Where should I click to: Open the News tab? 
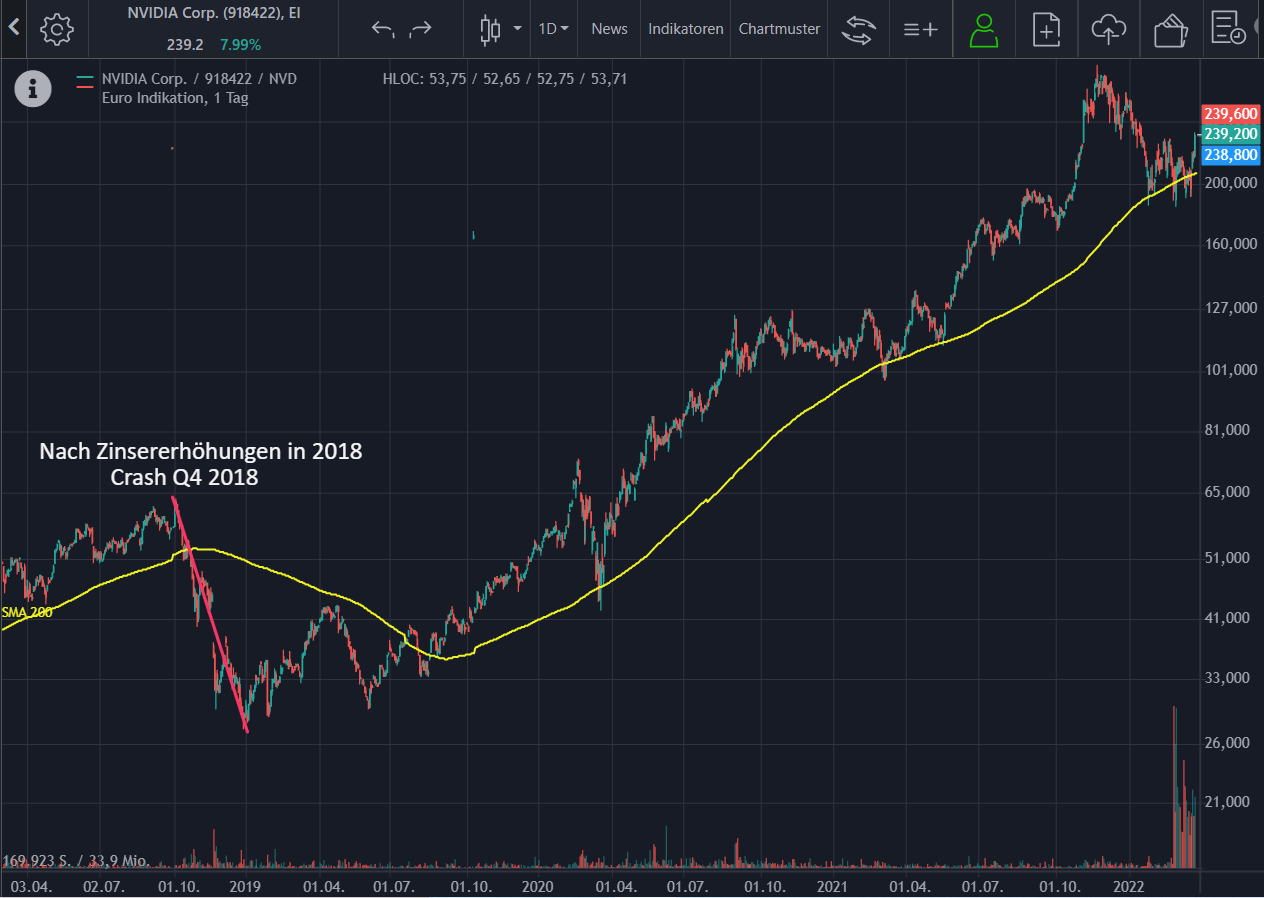(x=609, y=29)
